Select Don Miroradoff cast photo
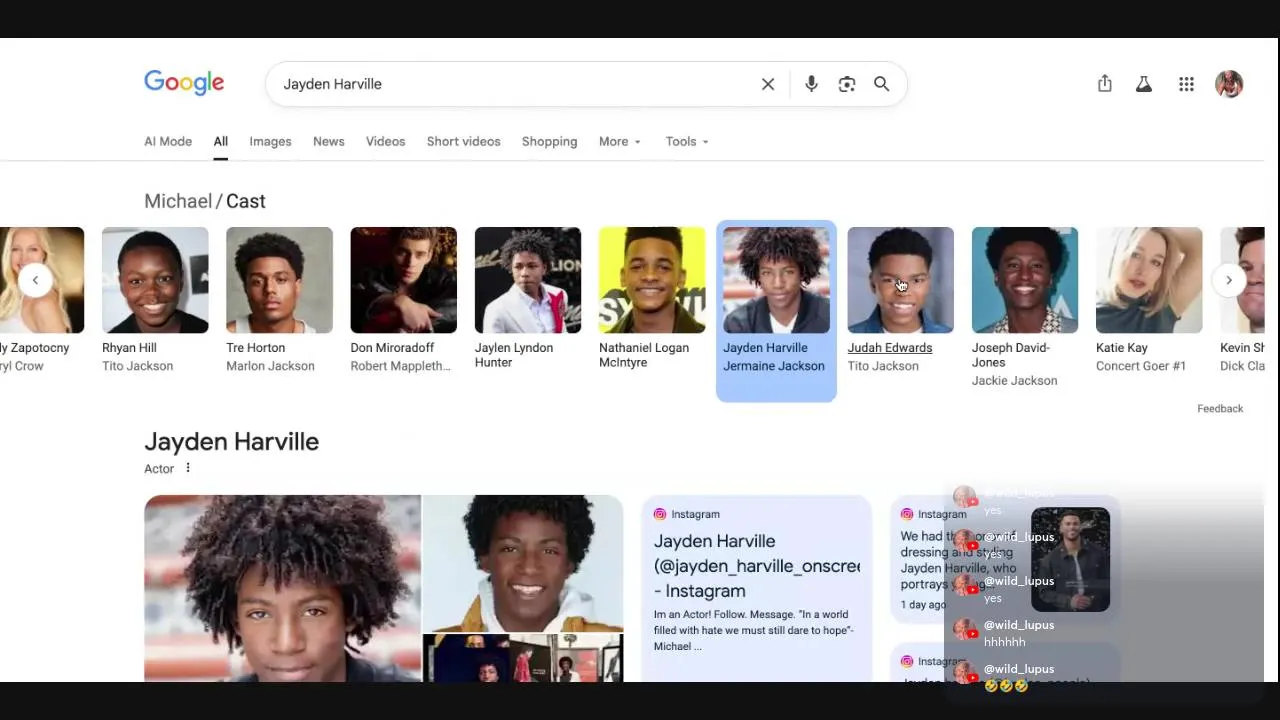 [403, 280]
